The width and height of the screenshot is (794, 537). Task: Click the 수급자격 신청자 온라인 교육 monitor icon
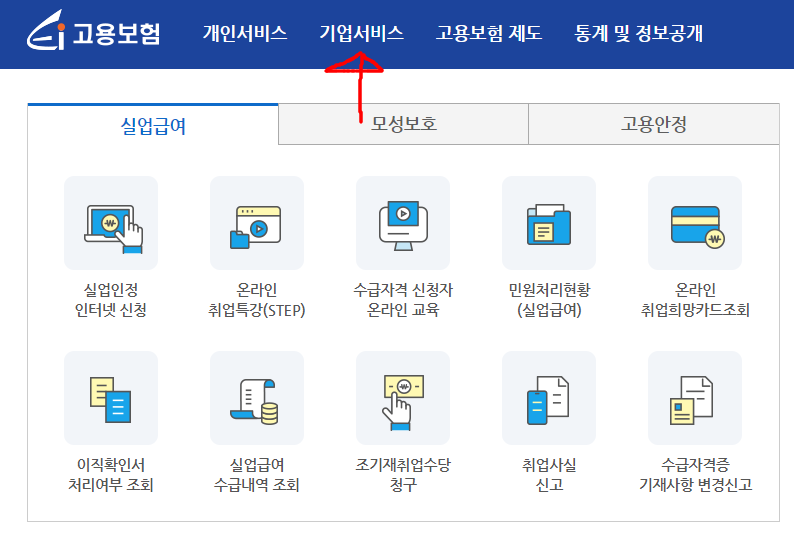403,223
